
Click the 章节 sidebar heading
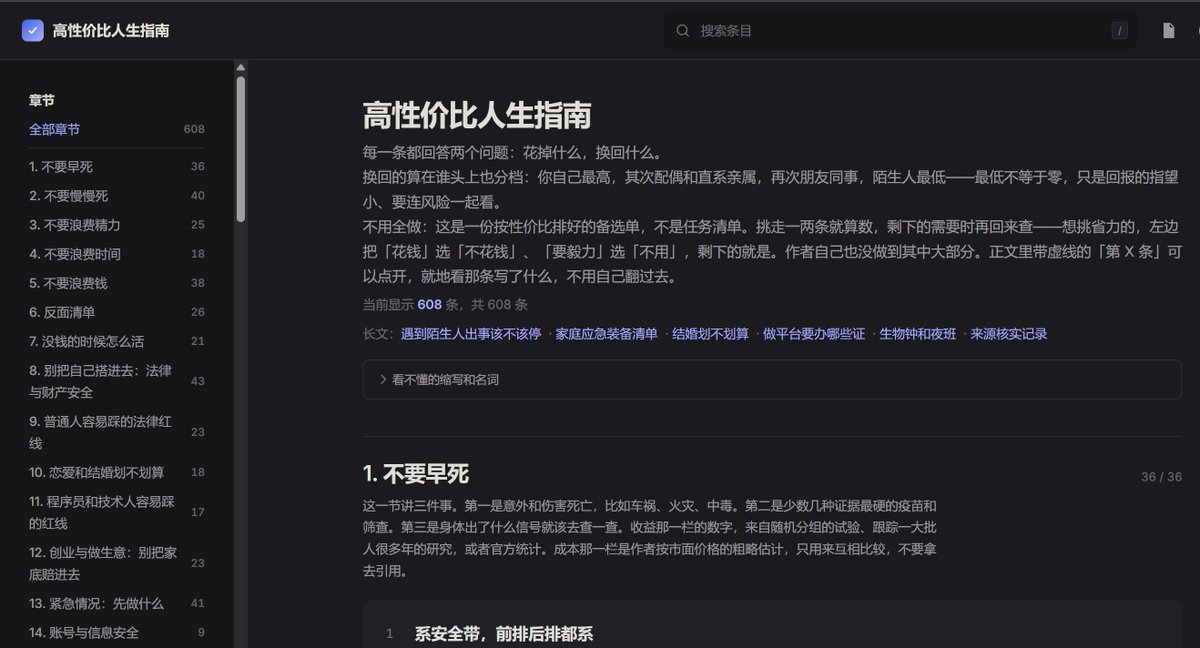tap(42, 100)
